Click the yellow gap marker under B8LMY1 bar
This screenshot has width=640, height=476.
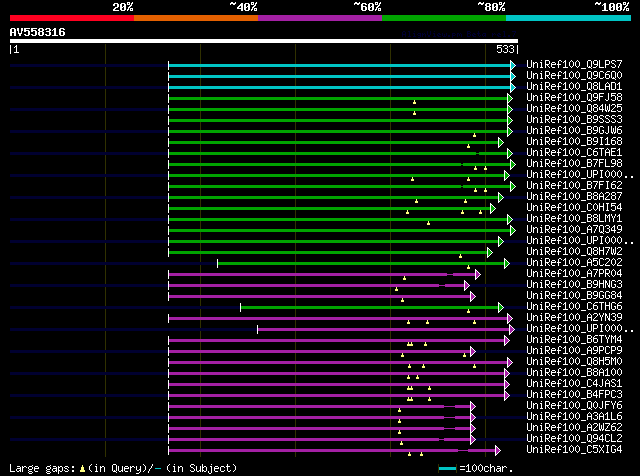429,223
